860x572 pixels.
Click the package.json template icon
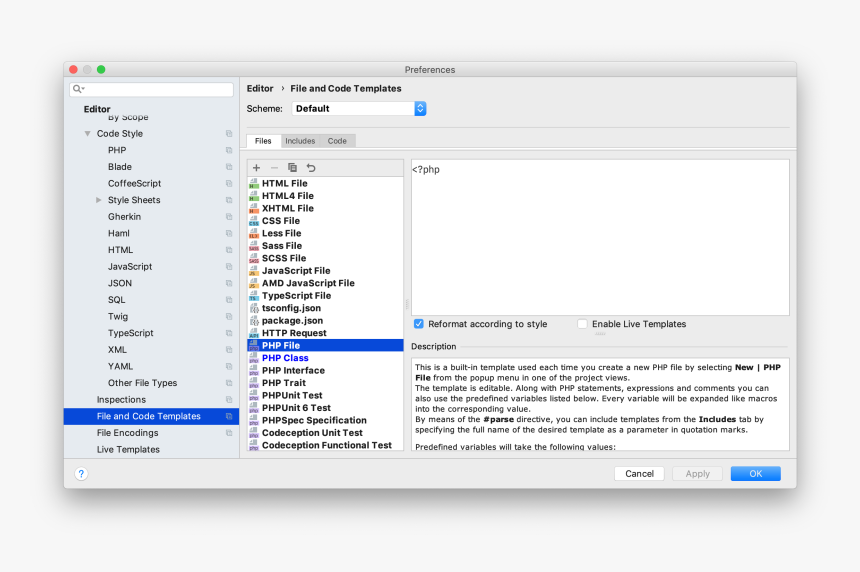(254, 321)
